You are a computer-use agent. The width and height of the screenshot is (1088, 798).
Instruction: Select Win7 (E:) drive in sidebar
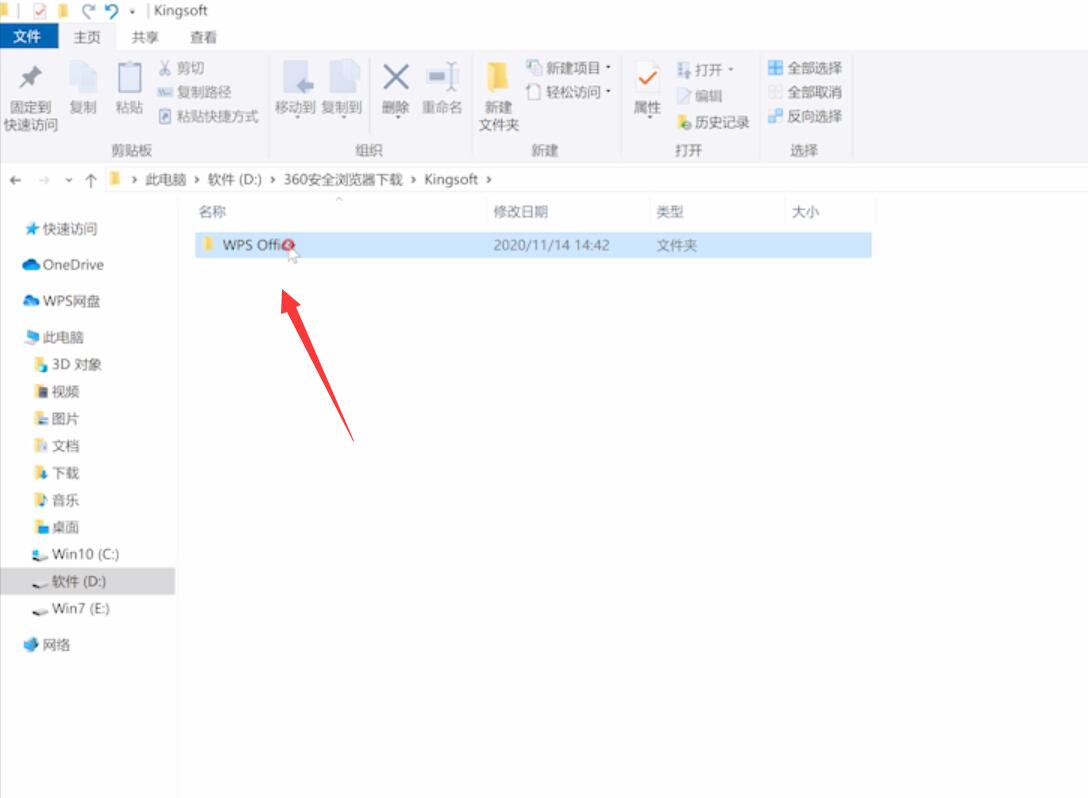71,609
